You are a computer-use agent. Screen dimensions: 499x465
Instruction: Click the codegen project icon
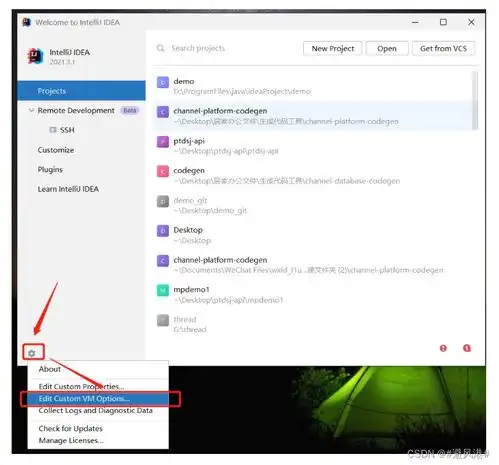(163, 171)
